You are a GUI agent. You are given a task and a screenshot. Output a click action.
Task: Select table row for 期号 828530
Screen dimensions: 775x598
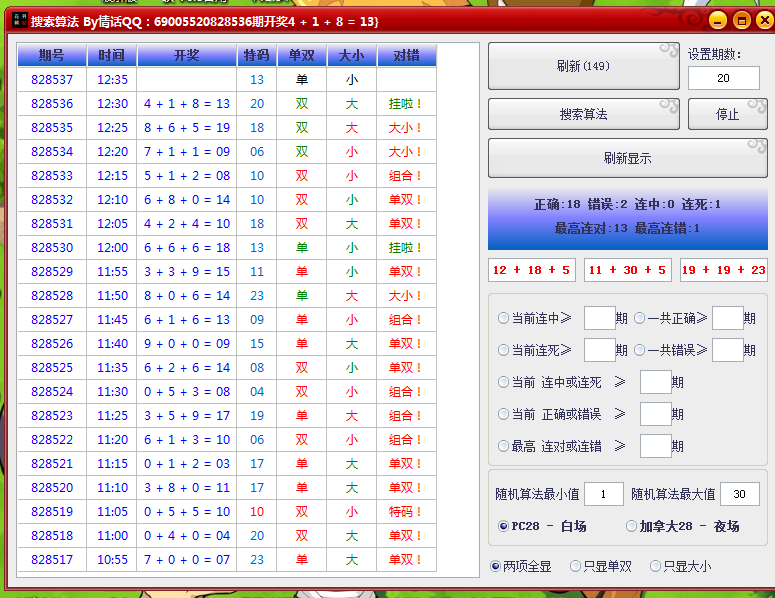pos(226,248)
